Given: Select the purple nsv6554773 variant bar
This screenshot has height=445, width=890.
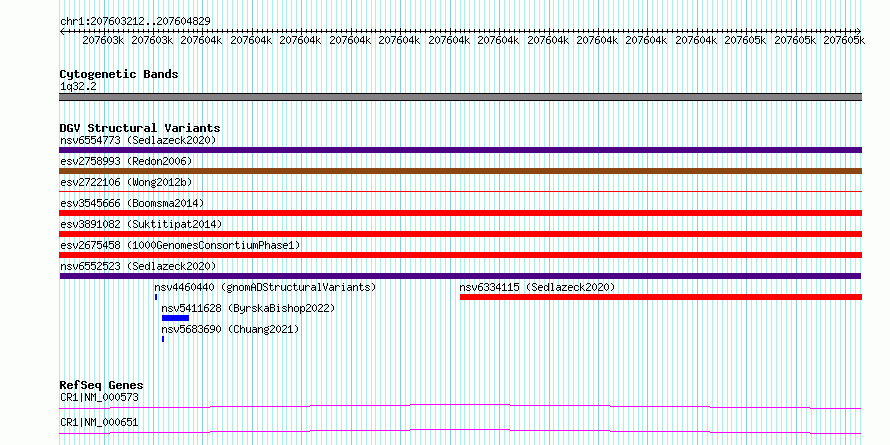Looking at the screenshot, I should tap(460, 150).
